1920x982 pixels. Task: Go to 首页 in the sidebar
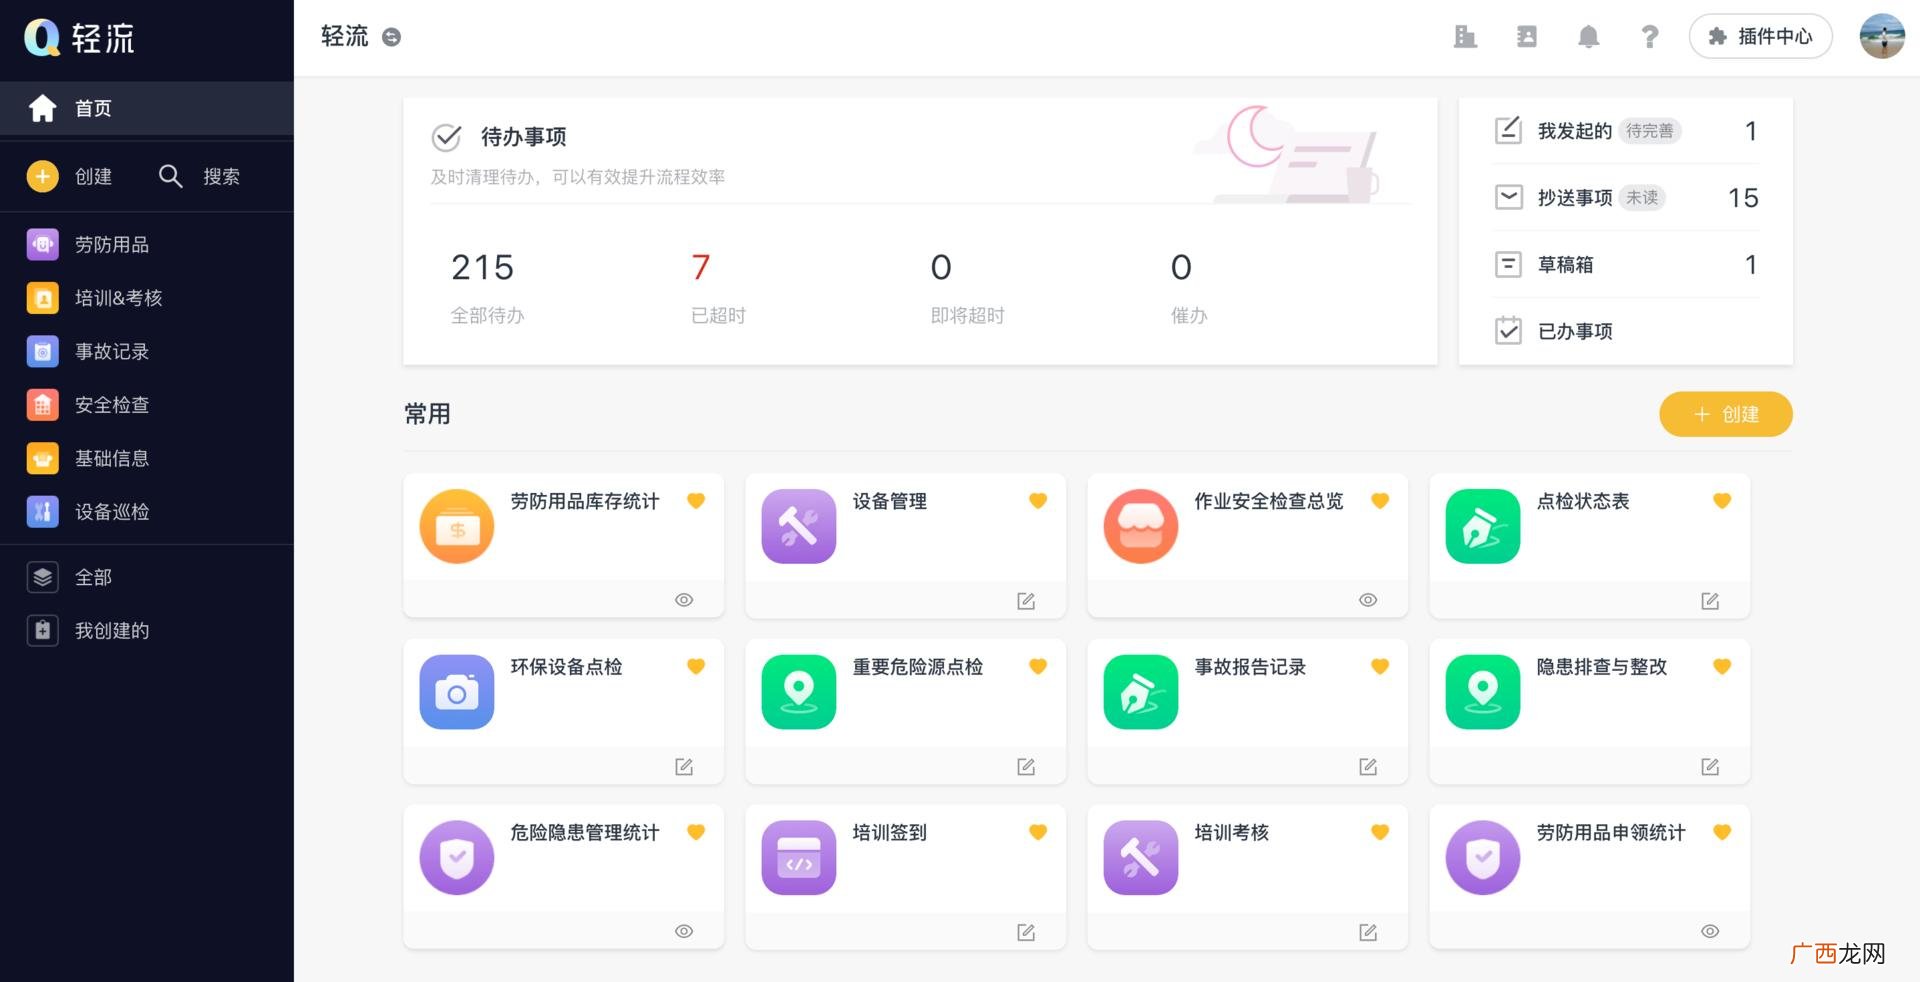tap(147, 108)
